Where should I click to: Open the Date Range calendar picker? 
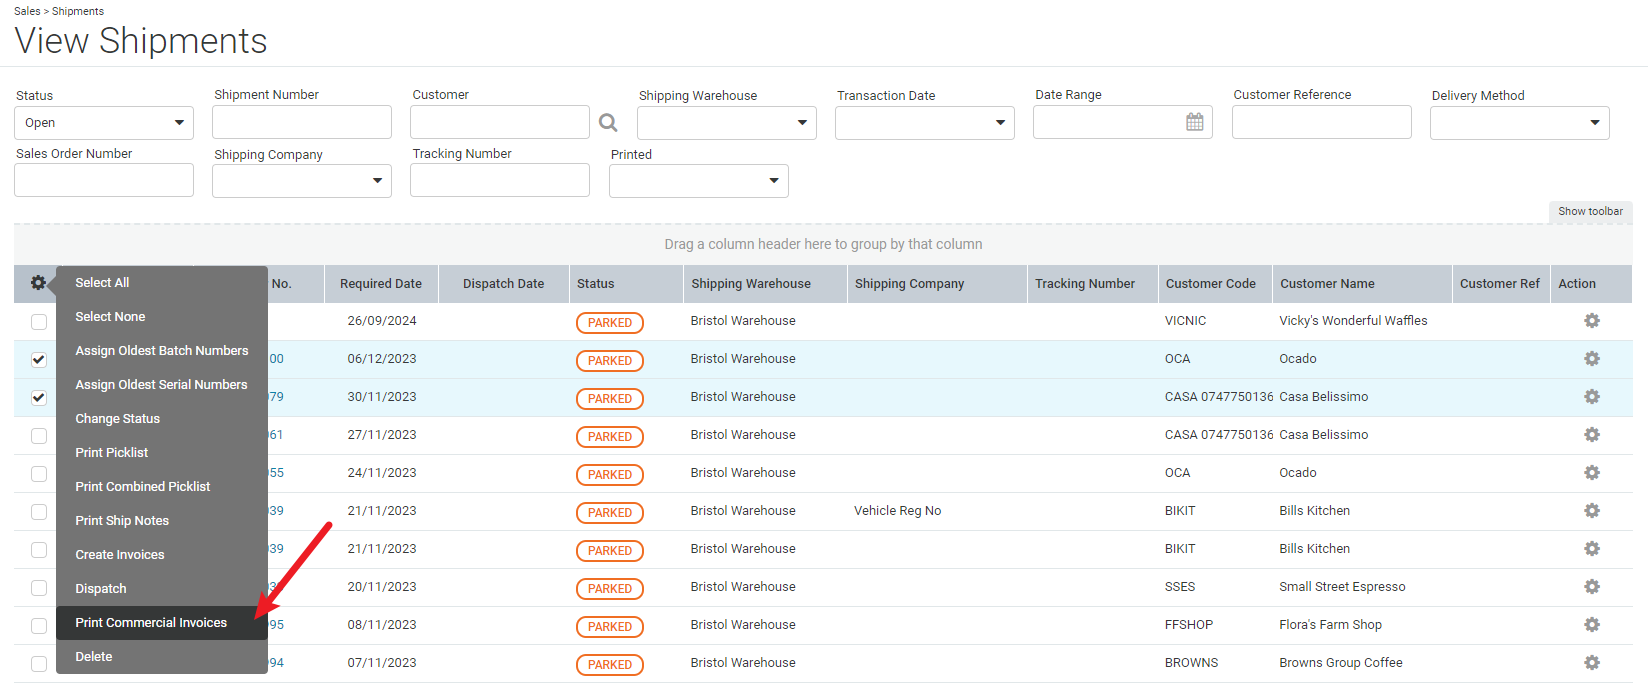(1195, 122)
